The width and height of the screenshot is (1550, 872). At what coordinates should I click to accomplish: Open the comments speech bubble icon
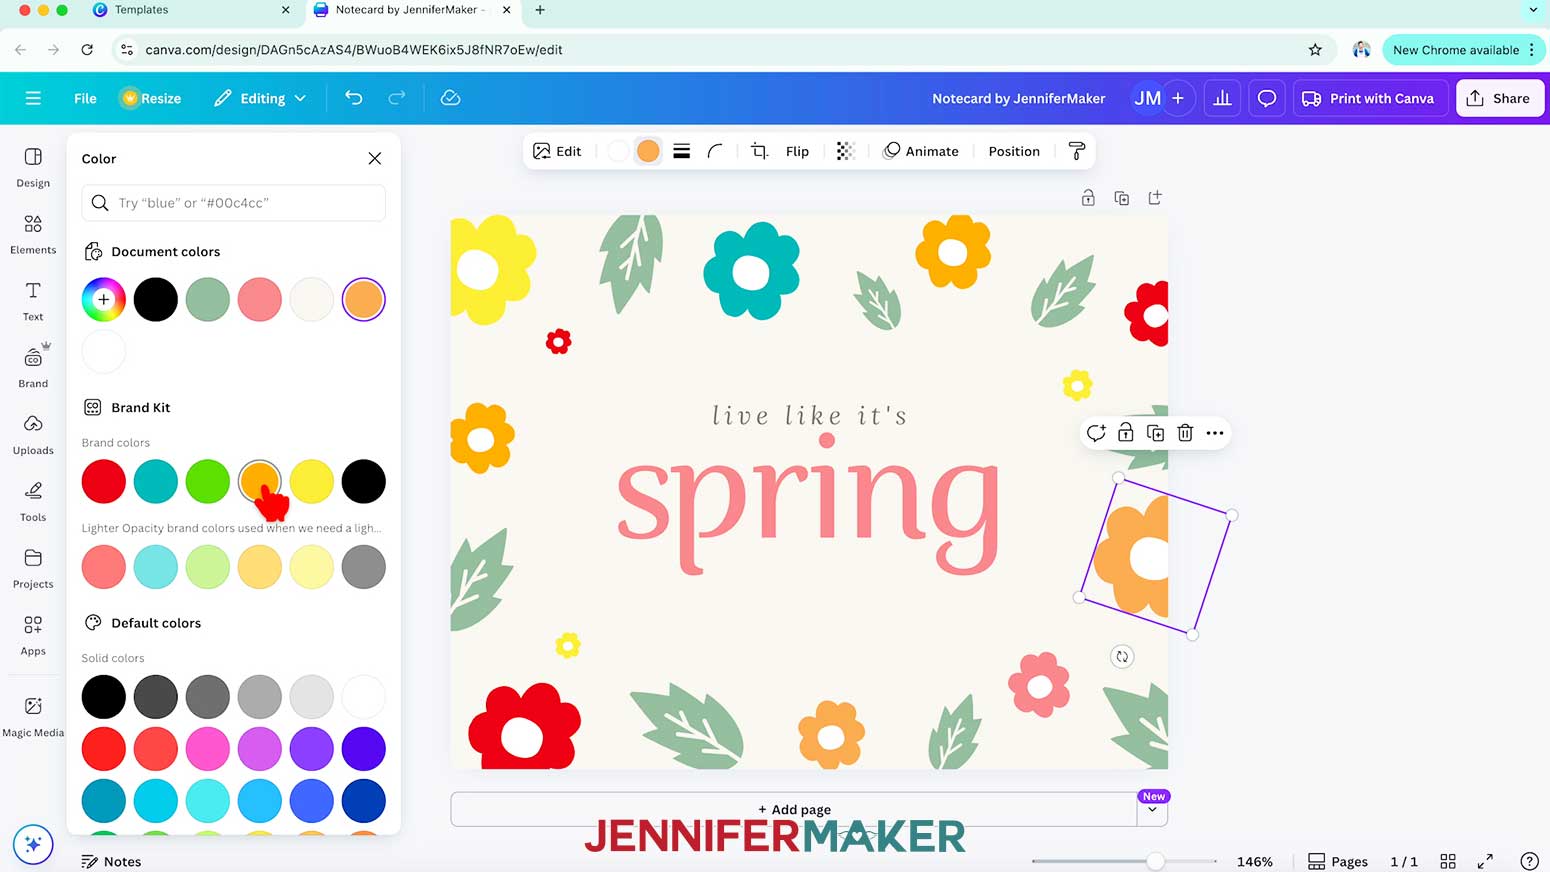1267,98
